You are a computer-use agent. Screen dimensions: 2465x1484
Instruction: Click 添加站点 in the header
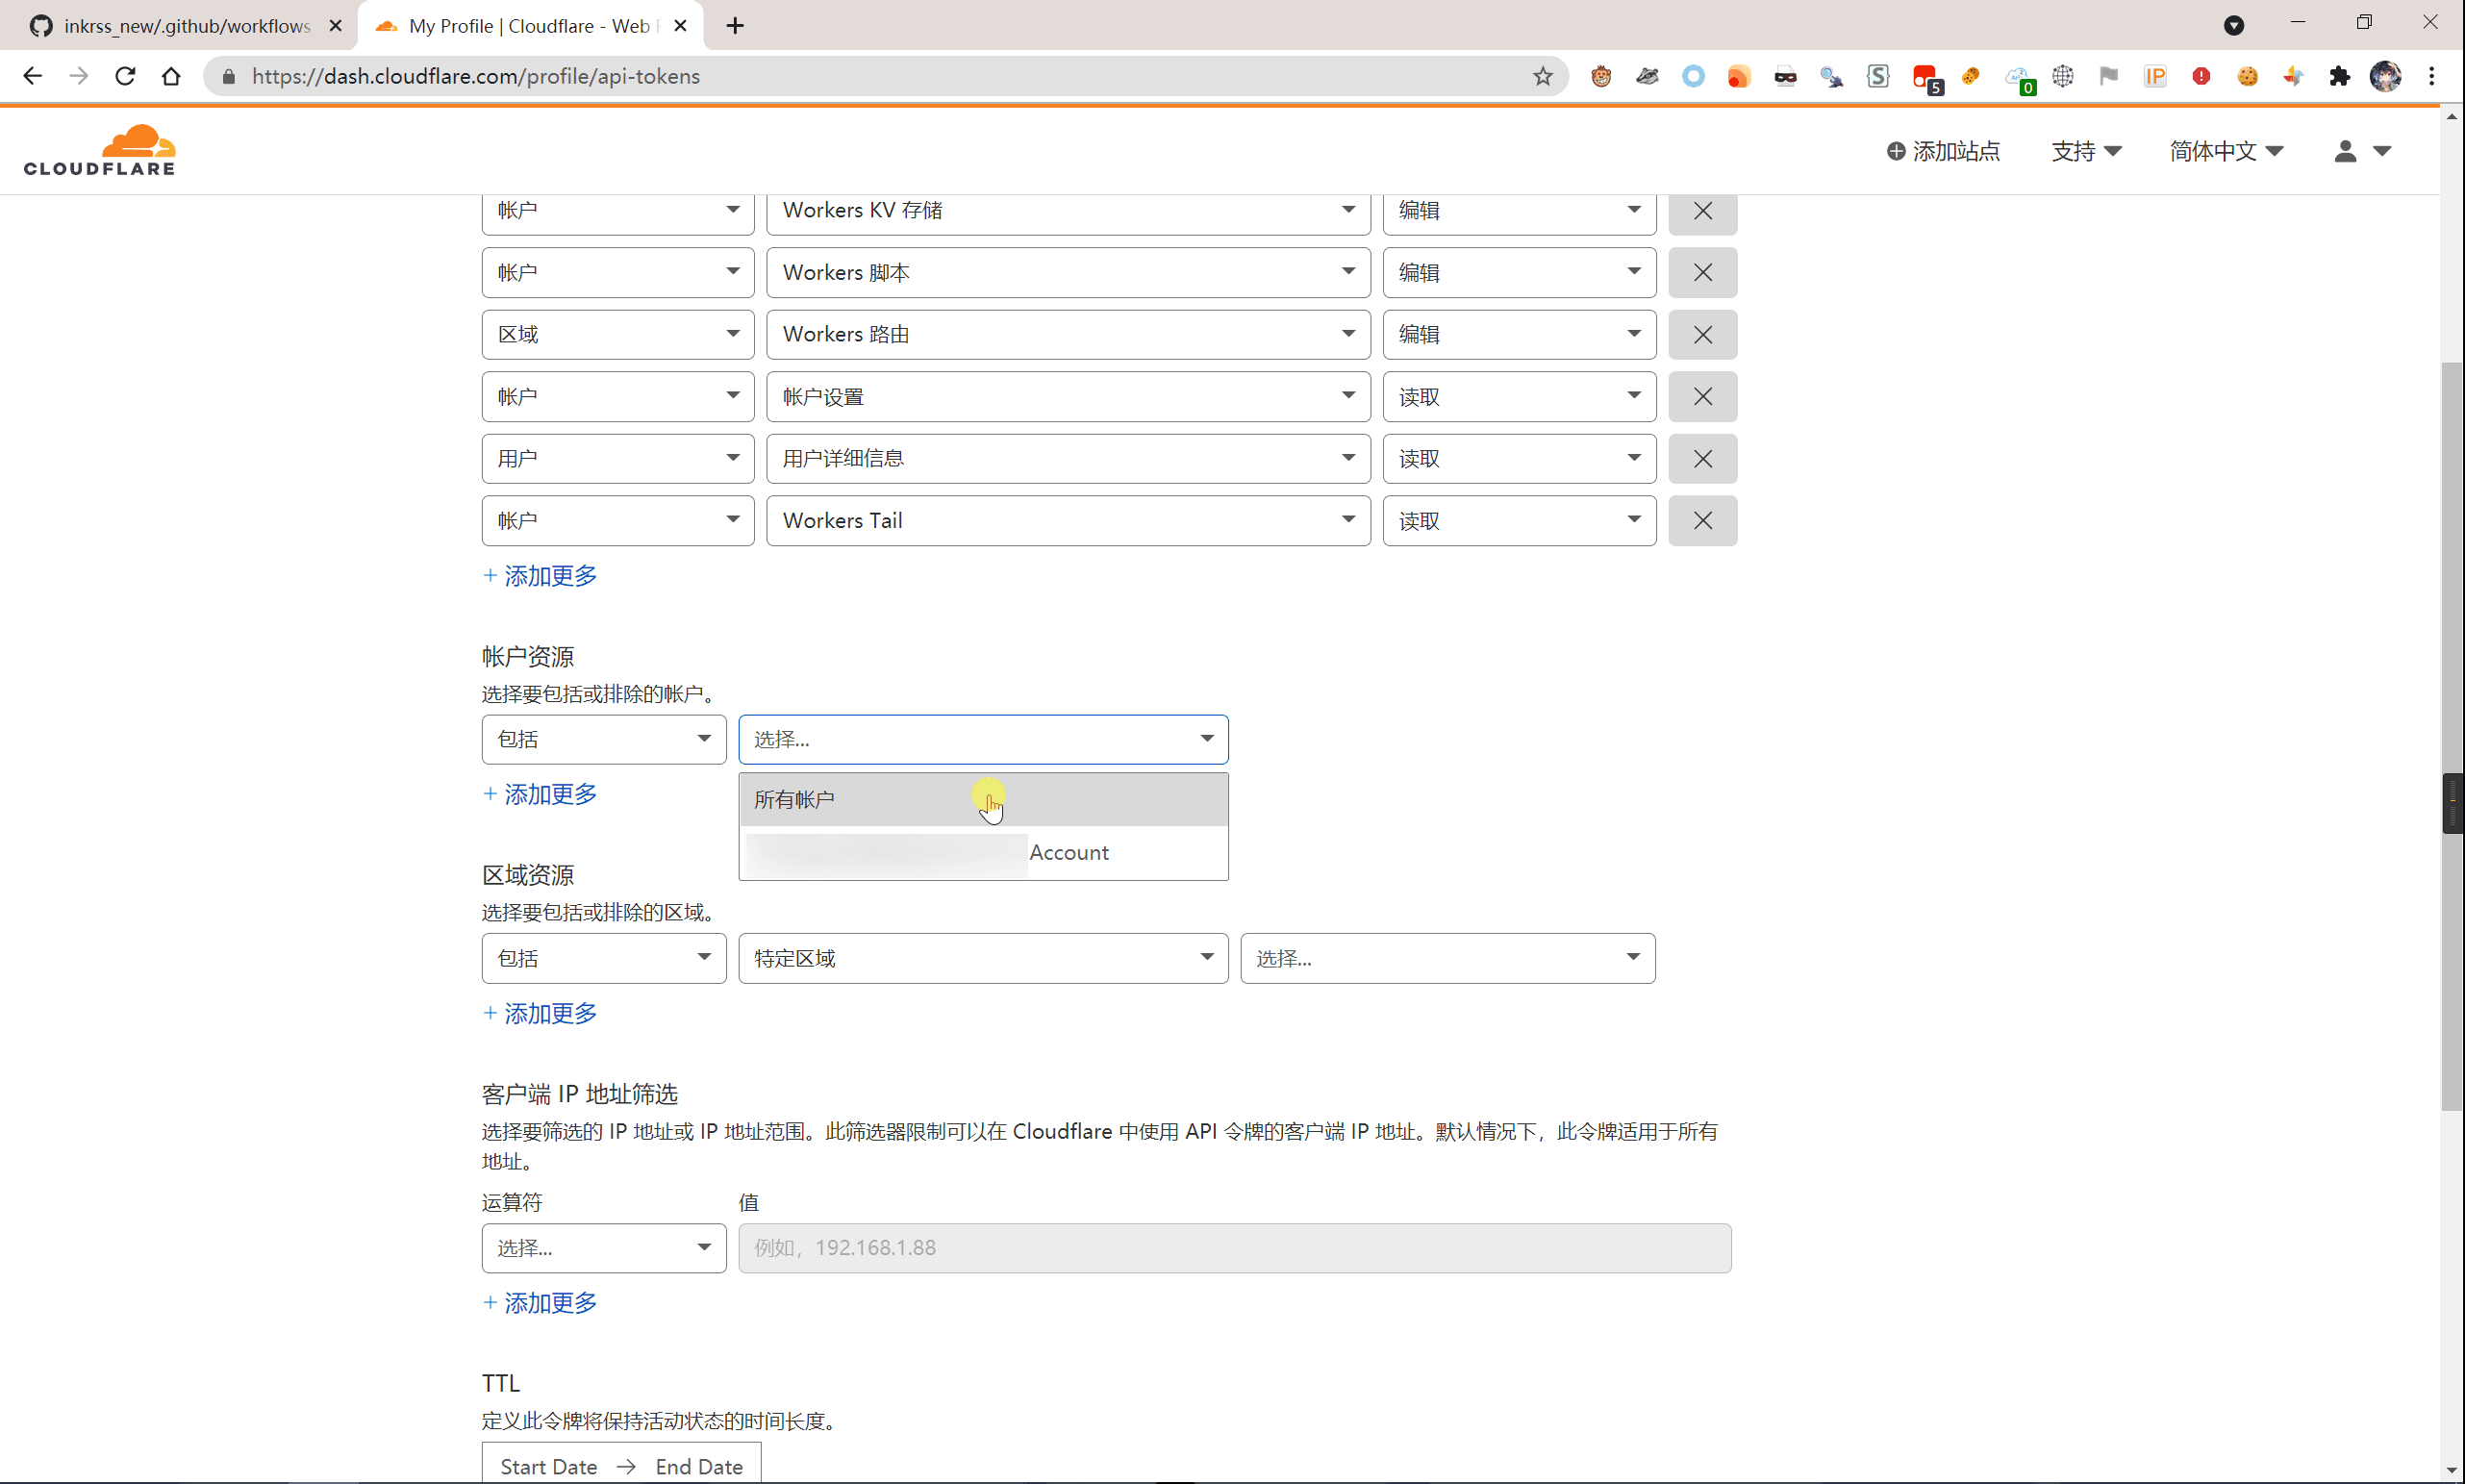coord(1942,151)
